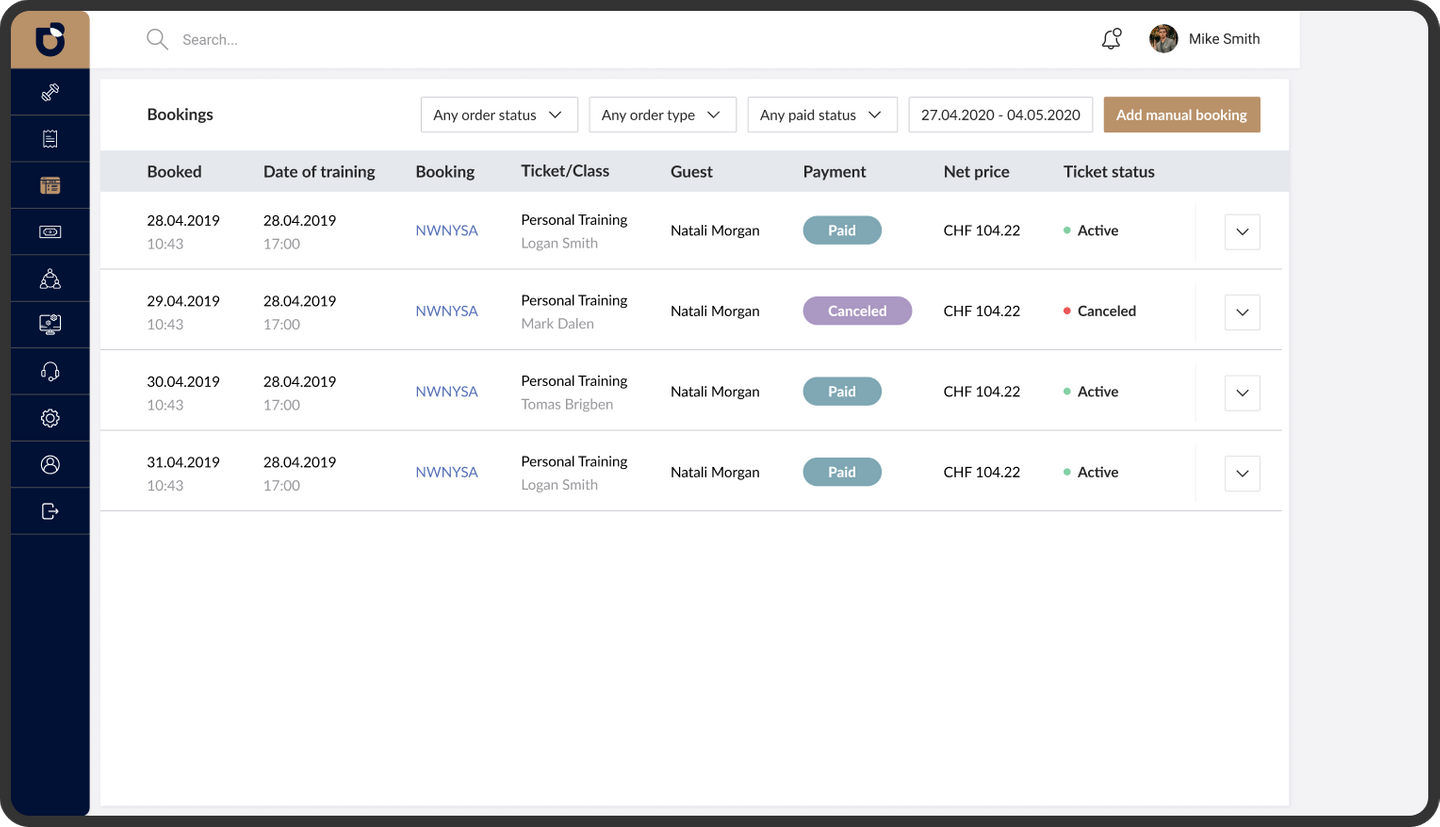The image size is (1440, 827).
Task: Click Mike Smith's avatar photo
Action: coord(1163,39)
